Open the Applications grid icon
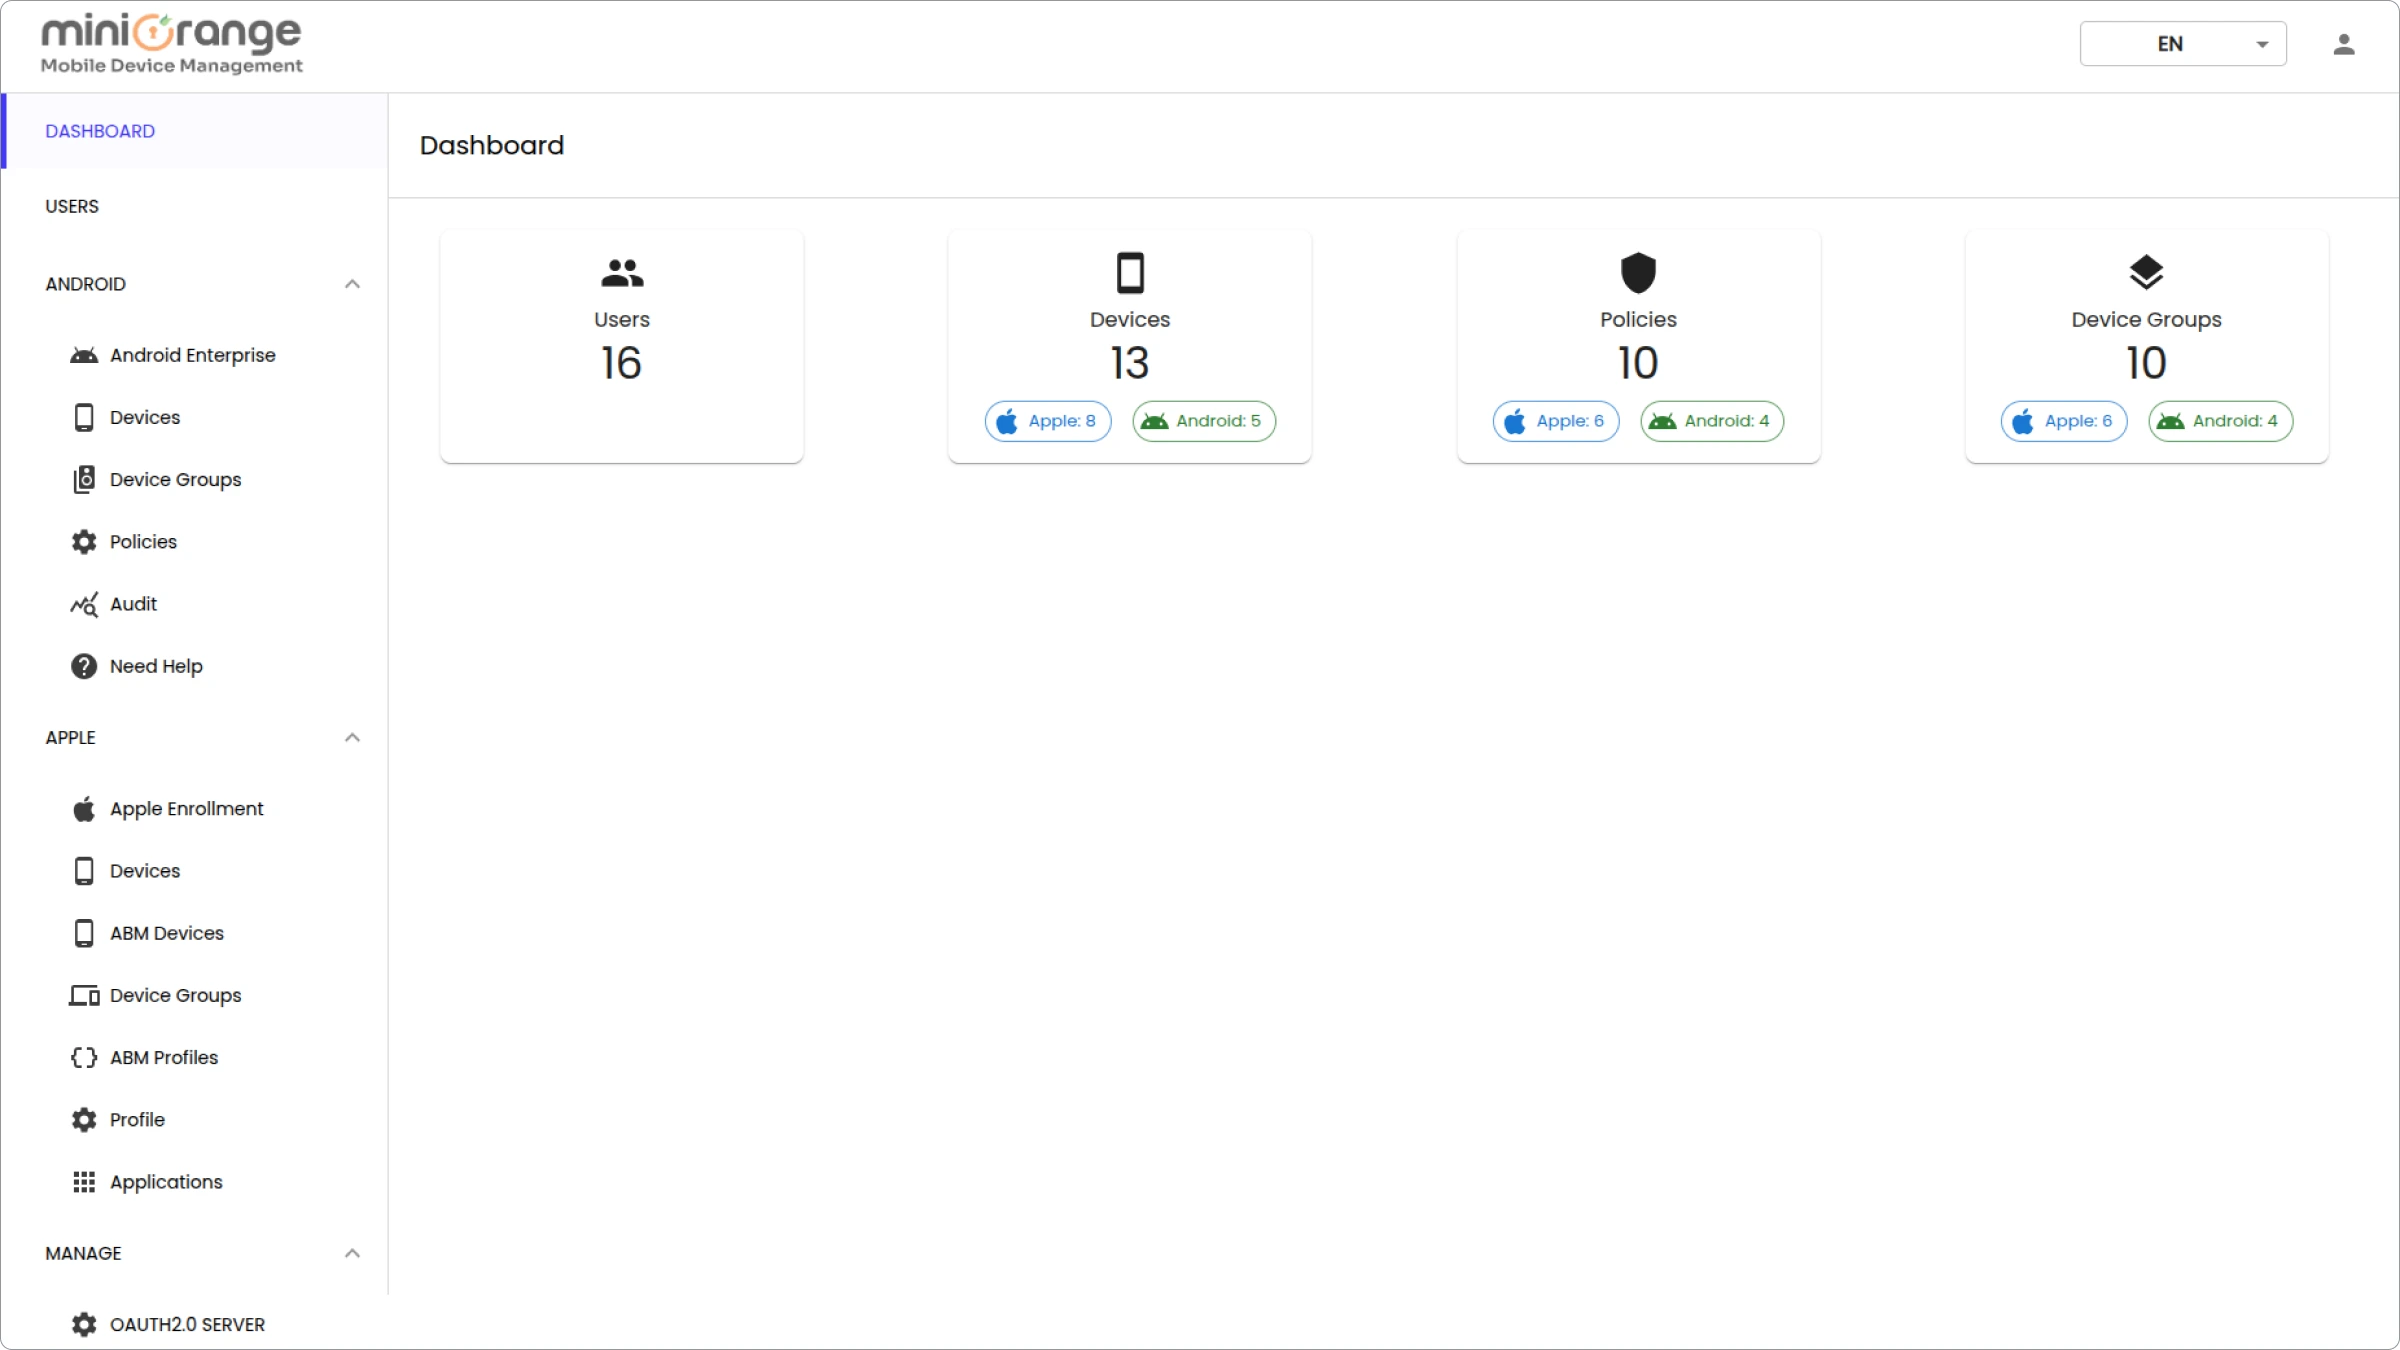 click(85, 1181)
